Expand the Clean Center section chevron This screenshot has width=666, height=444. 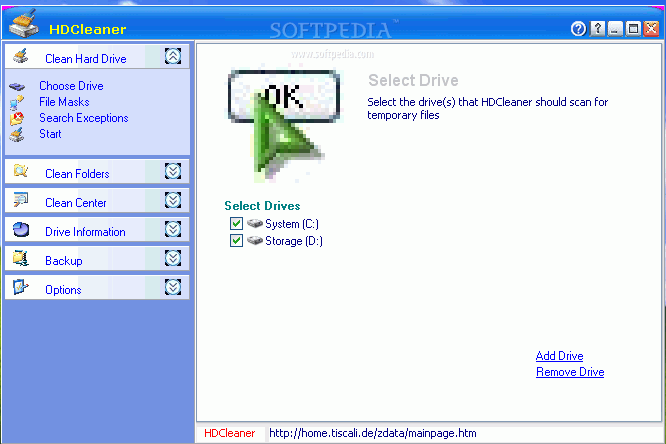[173, 200]
